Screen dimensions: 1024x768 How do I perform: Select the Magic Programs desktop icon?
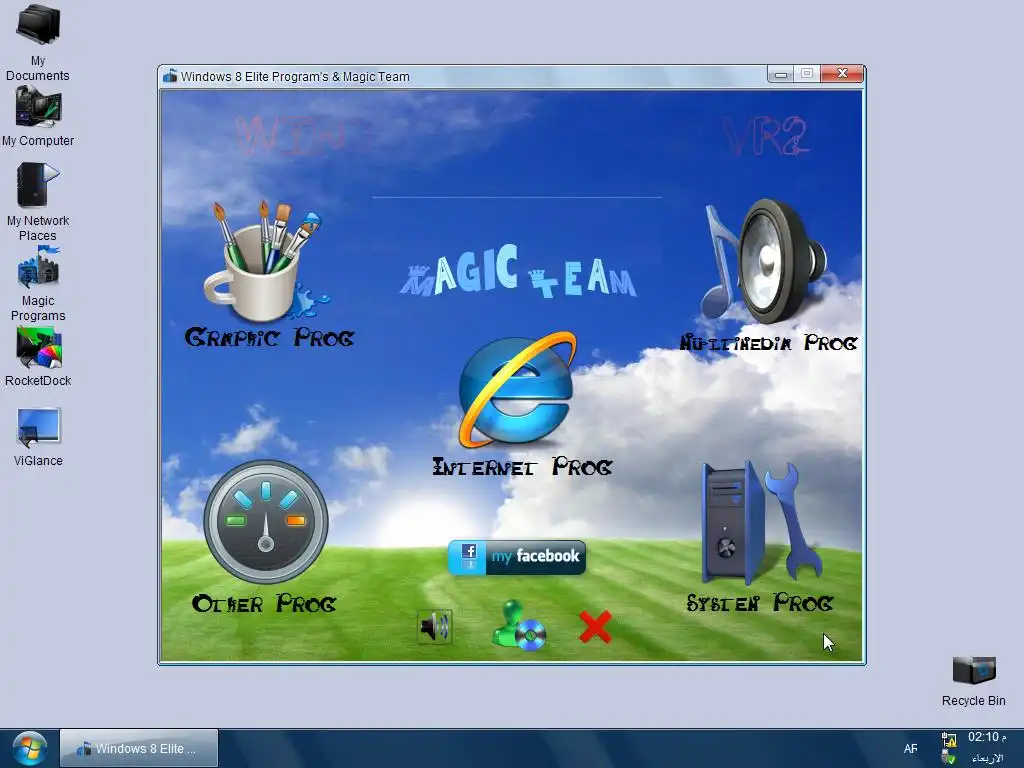38,283
